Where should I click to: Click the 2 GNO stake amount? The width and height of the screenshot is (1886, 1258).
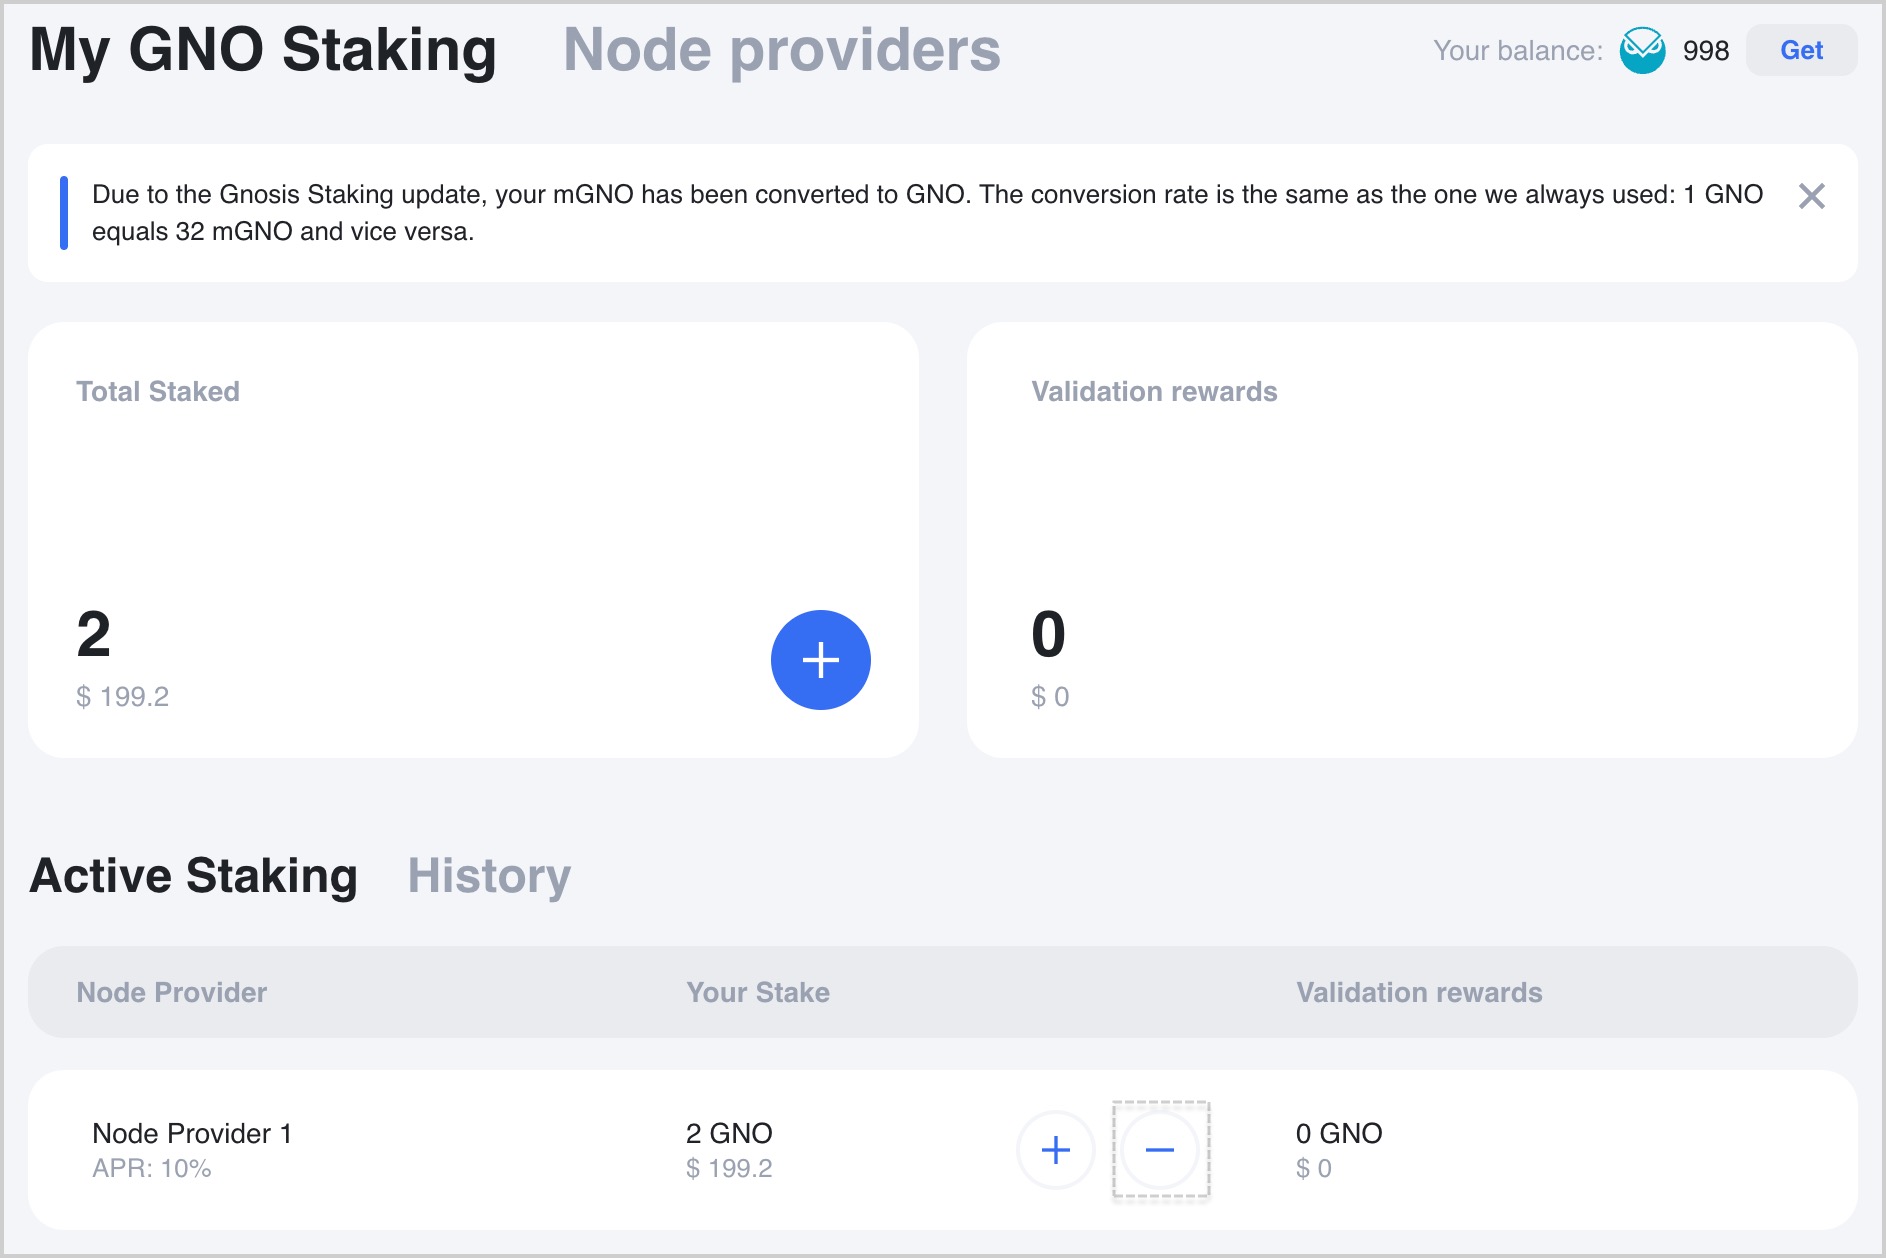point(729,1133)
